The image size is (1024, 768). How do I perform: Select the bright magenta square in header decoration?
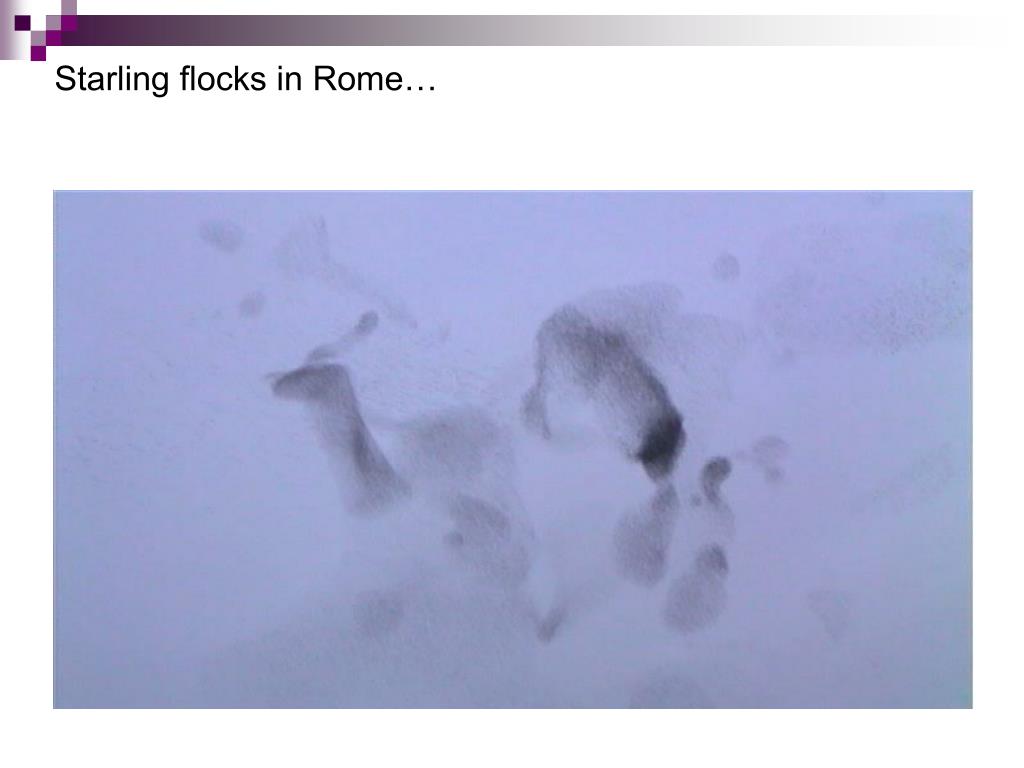point(69,23)
